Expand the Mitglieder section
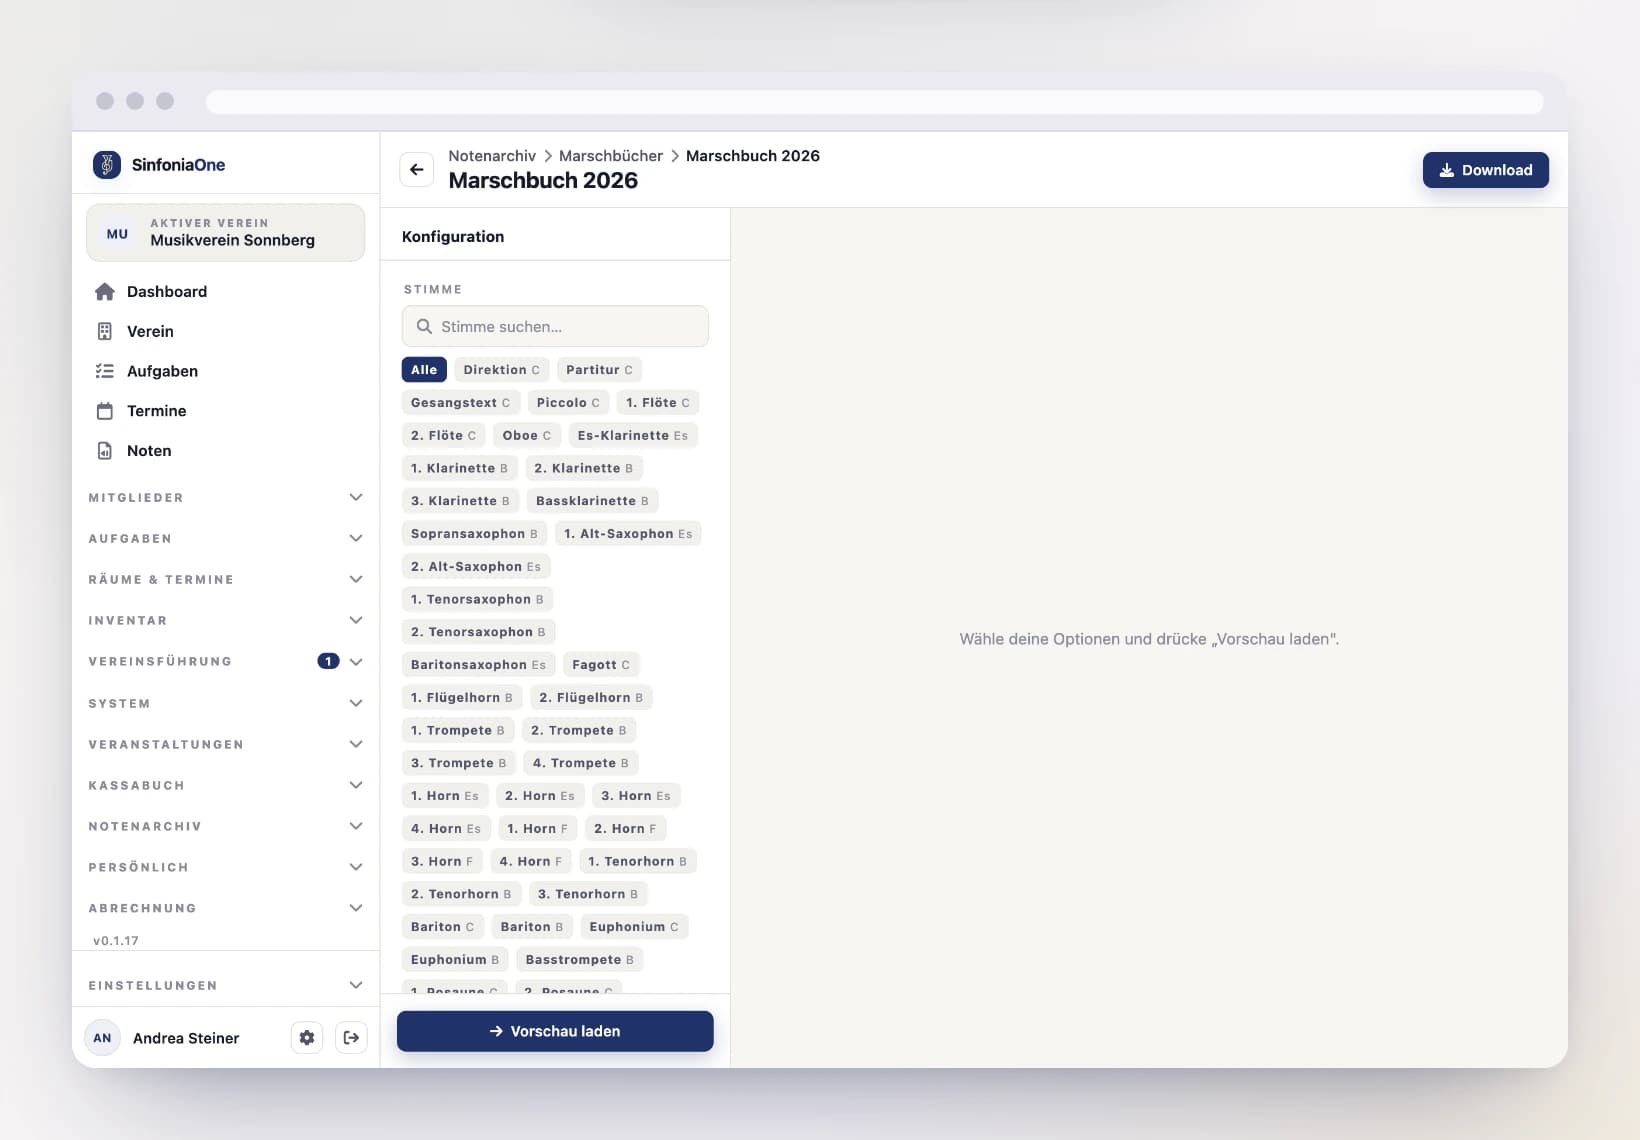This screenshot has width=1640, height=1140. (226, 498)
